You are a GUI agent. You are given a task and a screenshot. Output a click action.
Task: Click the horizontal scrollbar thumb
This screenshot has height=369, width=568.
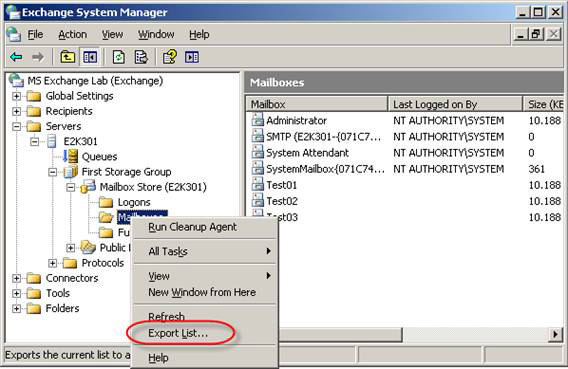[340, 334]
